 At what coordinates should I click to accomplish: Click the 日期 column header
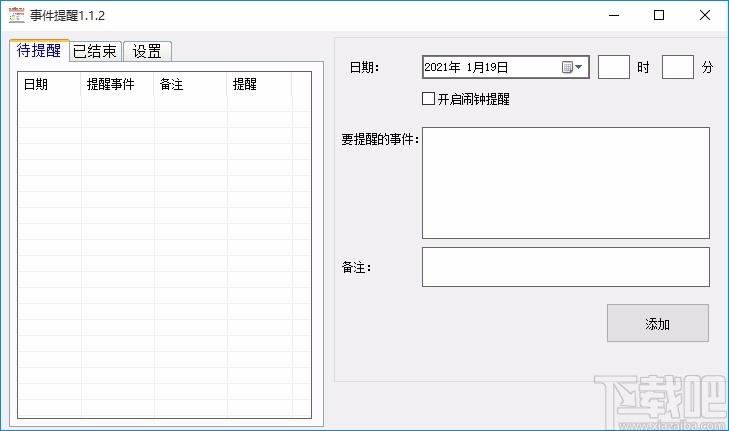[49, 84]
